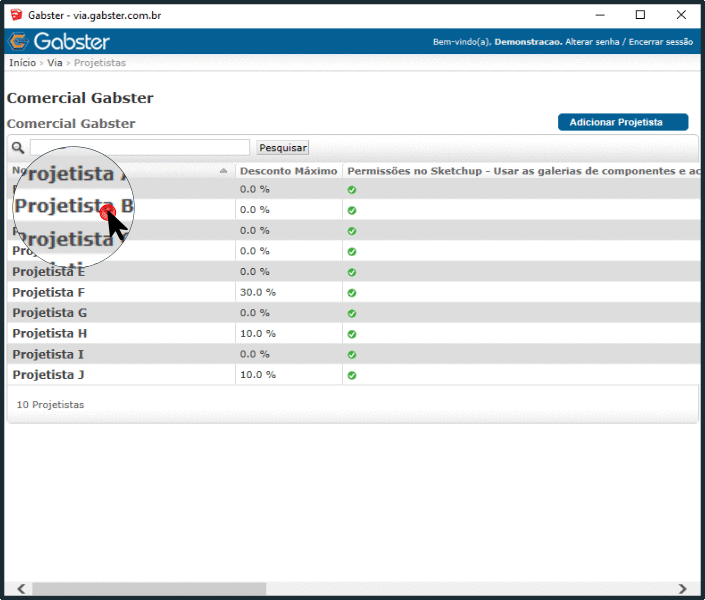This screenshot has height=600, width=705.
Task: Go to Início in the breadcrumb
Action: (22, 63)
